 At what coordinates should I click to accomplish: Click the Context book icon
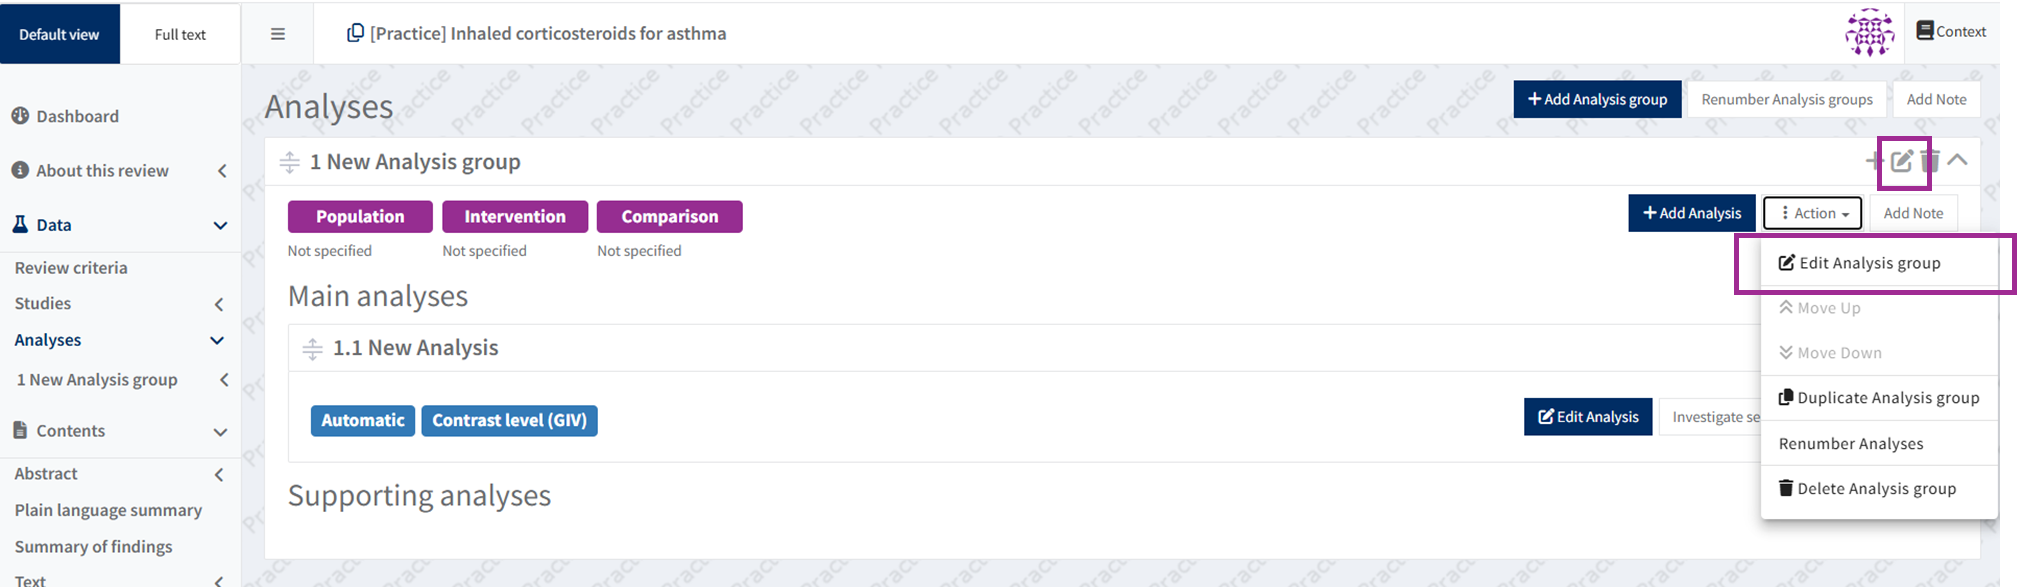[x=1924, y=31]
